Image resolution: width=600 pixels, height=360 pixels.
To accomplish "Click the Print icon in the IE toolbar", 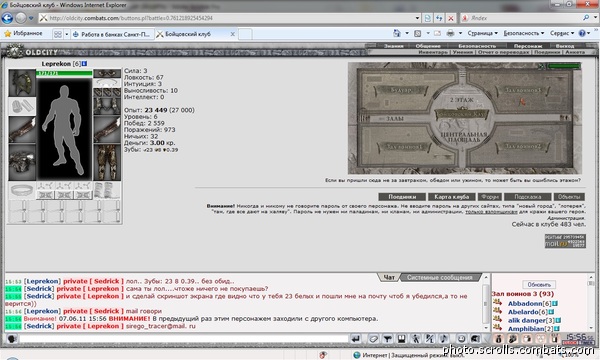I will point(450,33).
